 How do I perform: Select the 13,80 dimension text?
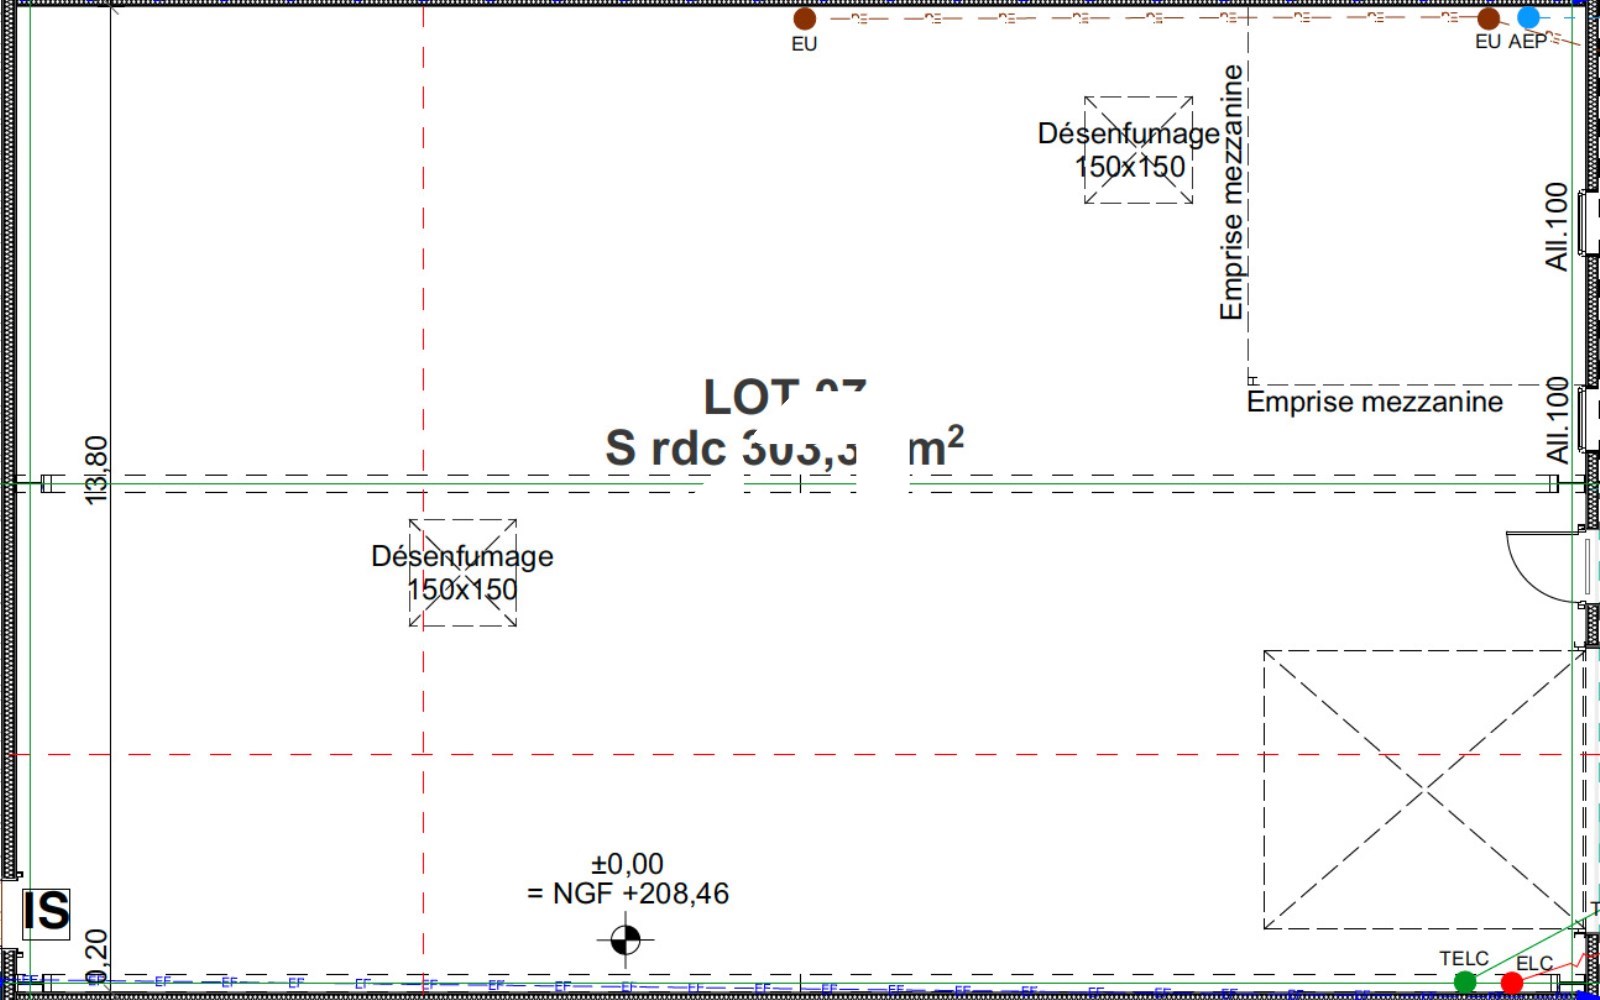[x=96, y=470]
